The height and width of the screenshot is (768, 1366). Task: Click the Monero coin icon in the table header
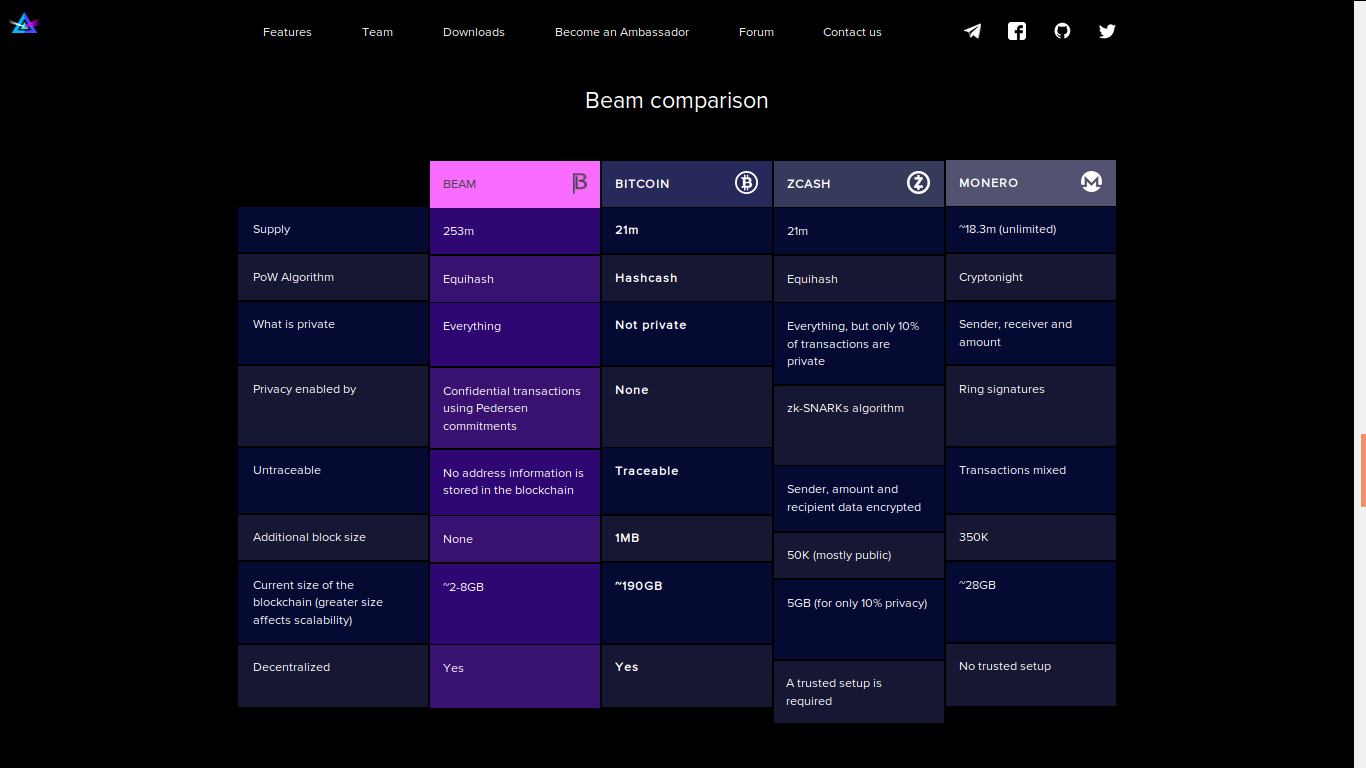pos(1091,182)
